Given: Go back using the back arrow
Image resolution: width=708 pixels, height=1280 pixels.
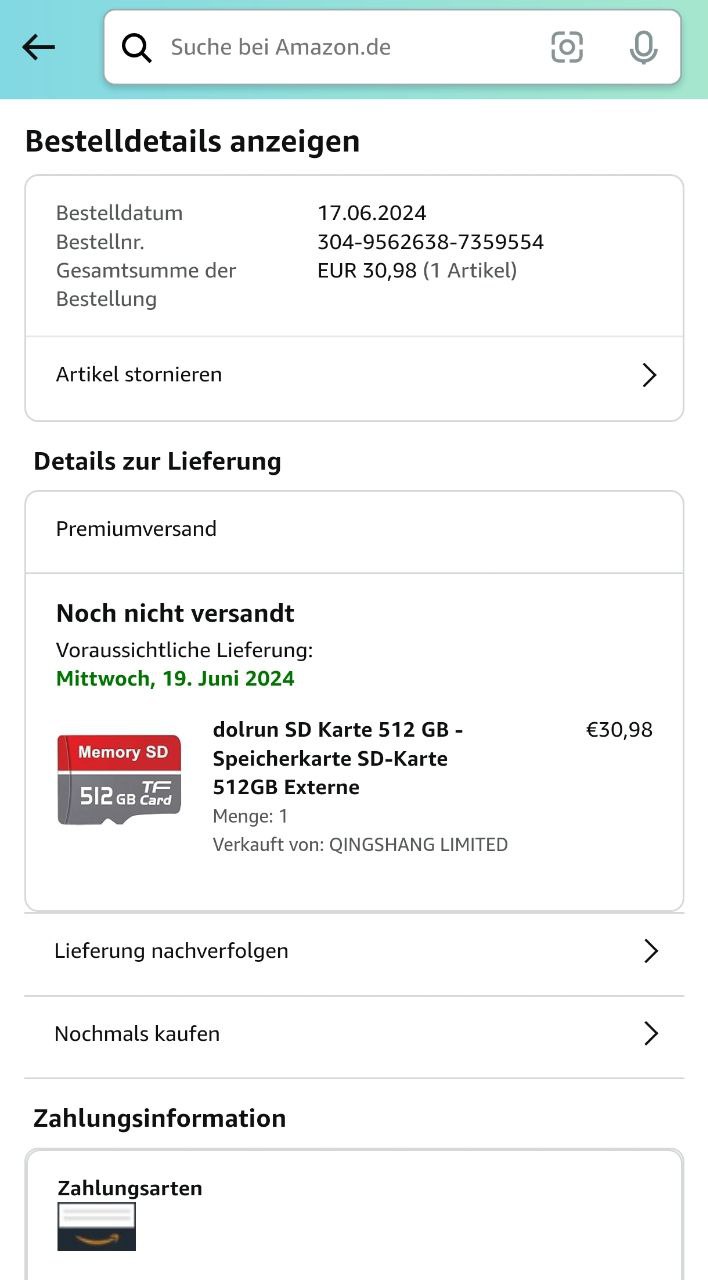Looking at the screenshot, I should coord(38,47).
